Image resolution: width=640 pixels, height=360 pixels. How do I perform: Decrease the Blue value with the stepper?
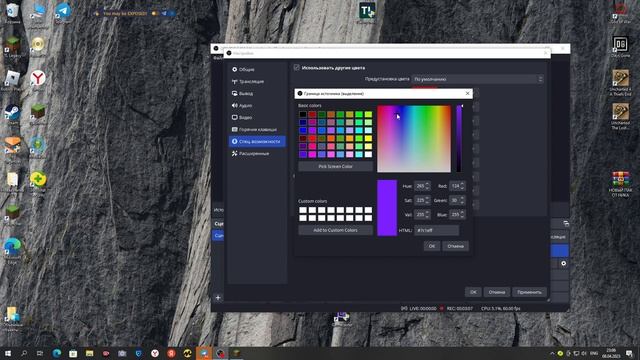[462, 217]
